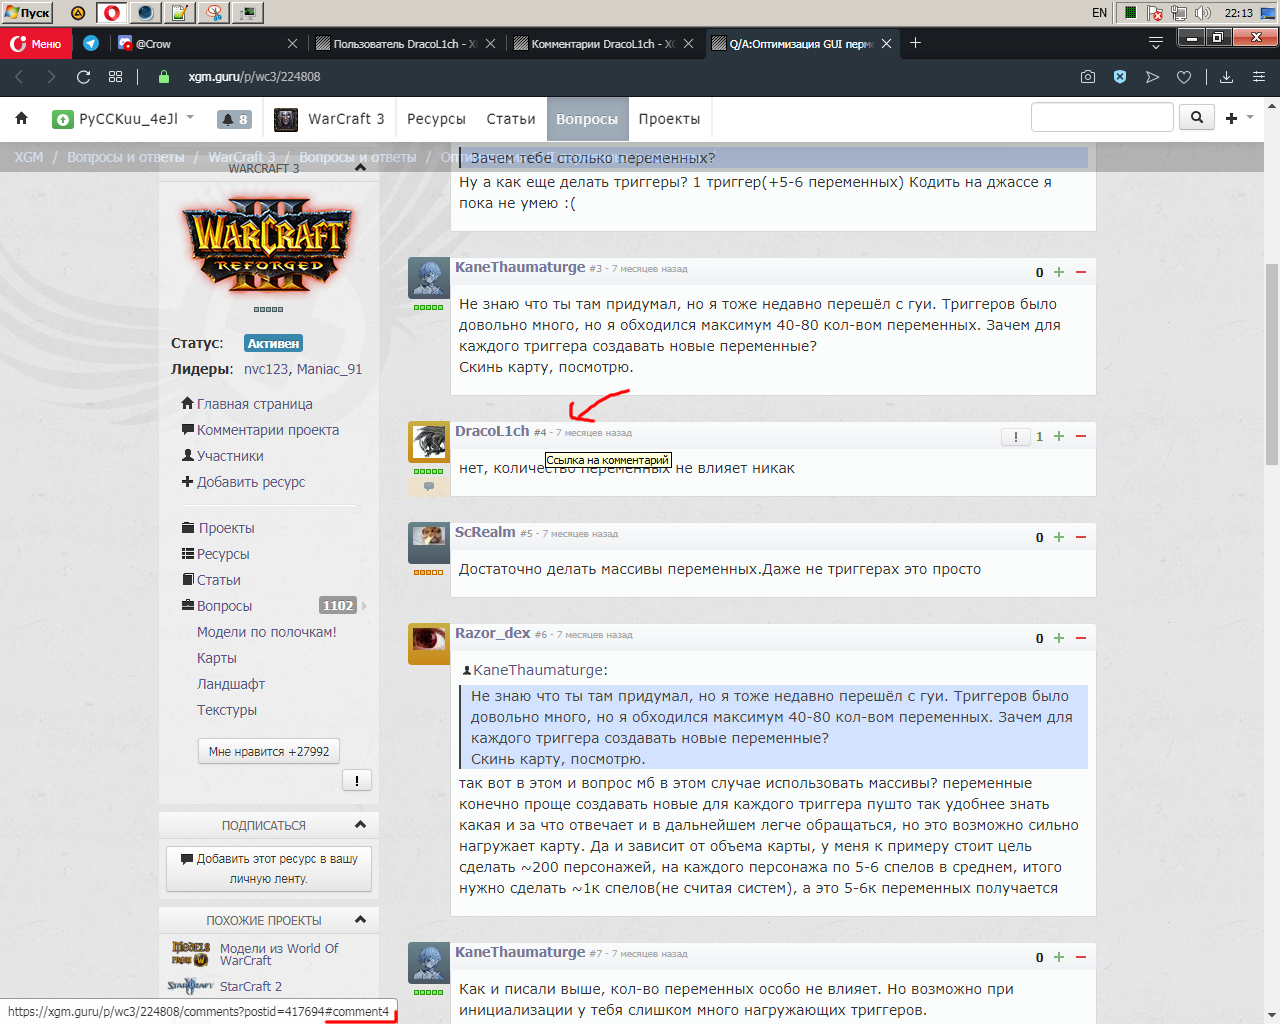Go forward in browser history
1280x1024 pixels.
pyautogui.click(x=51, y=77)
